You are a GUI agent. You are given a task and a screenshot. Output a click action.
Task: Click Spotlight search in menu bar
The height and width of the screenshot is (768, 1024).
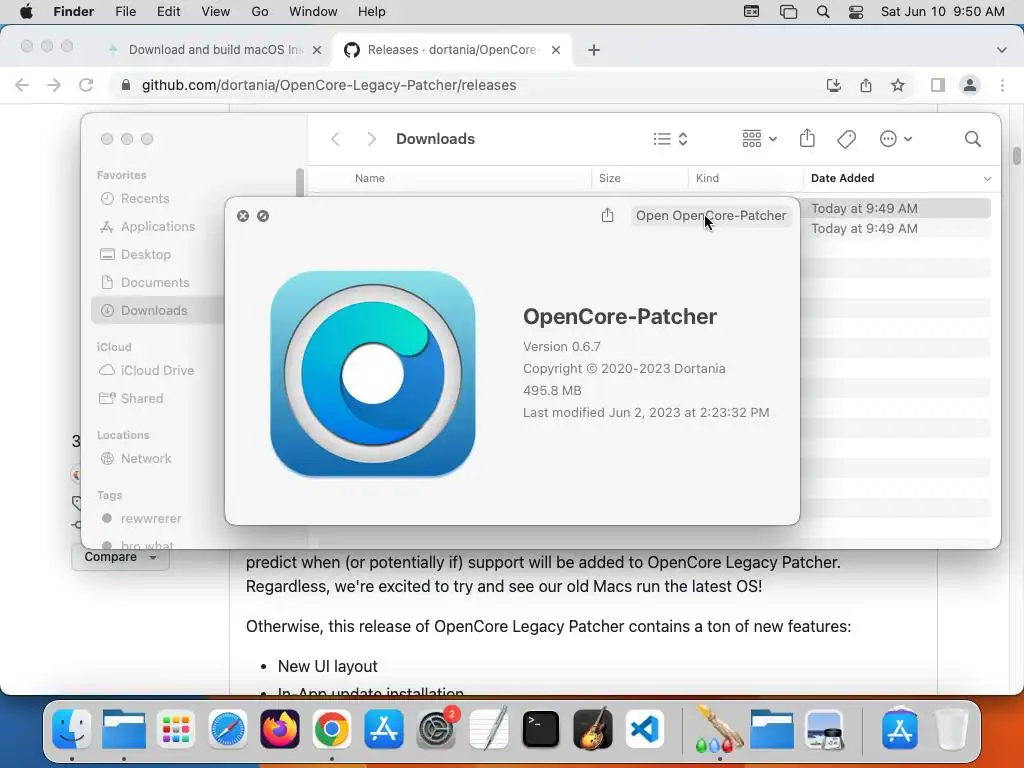point(823,12)
